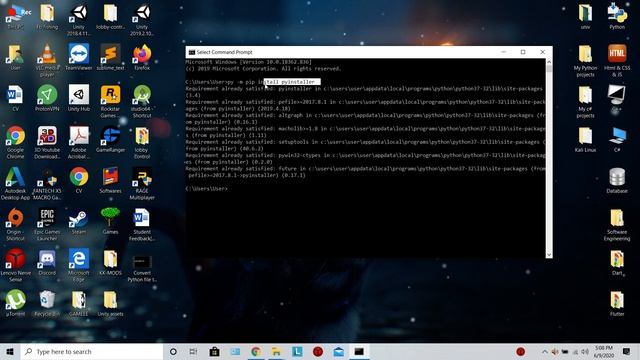
Task: Open Cortana from the taskbar
Action: (x=173, y=351)
